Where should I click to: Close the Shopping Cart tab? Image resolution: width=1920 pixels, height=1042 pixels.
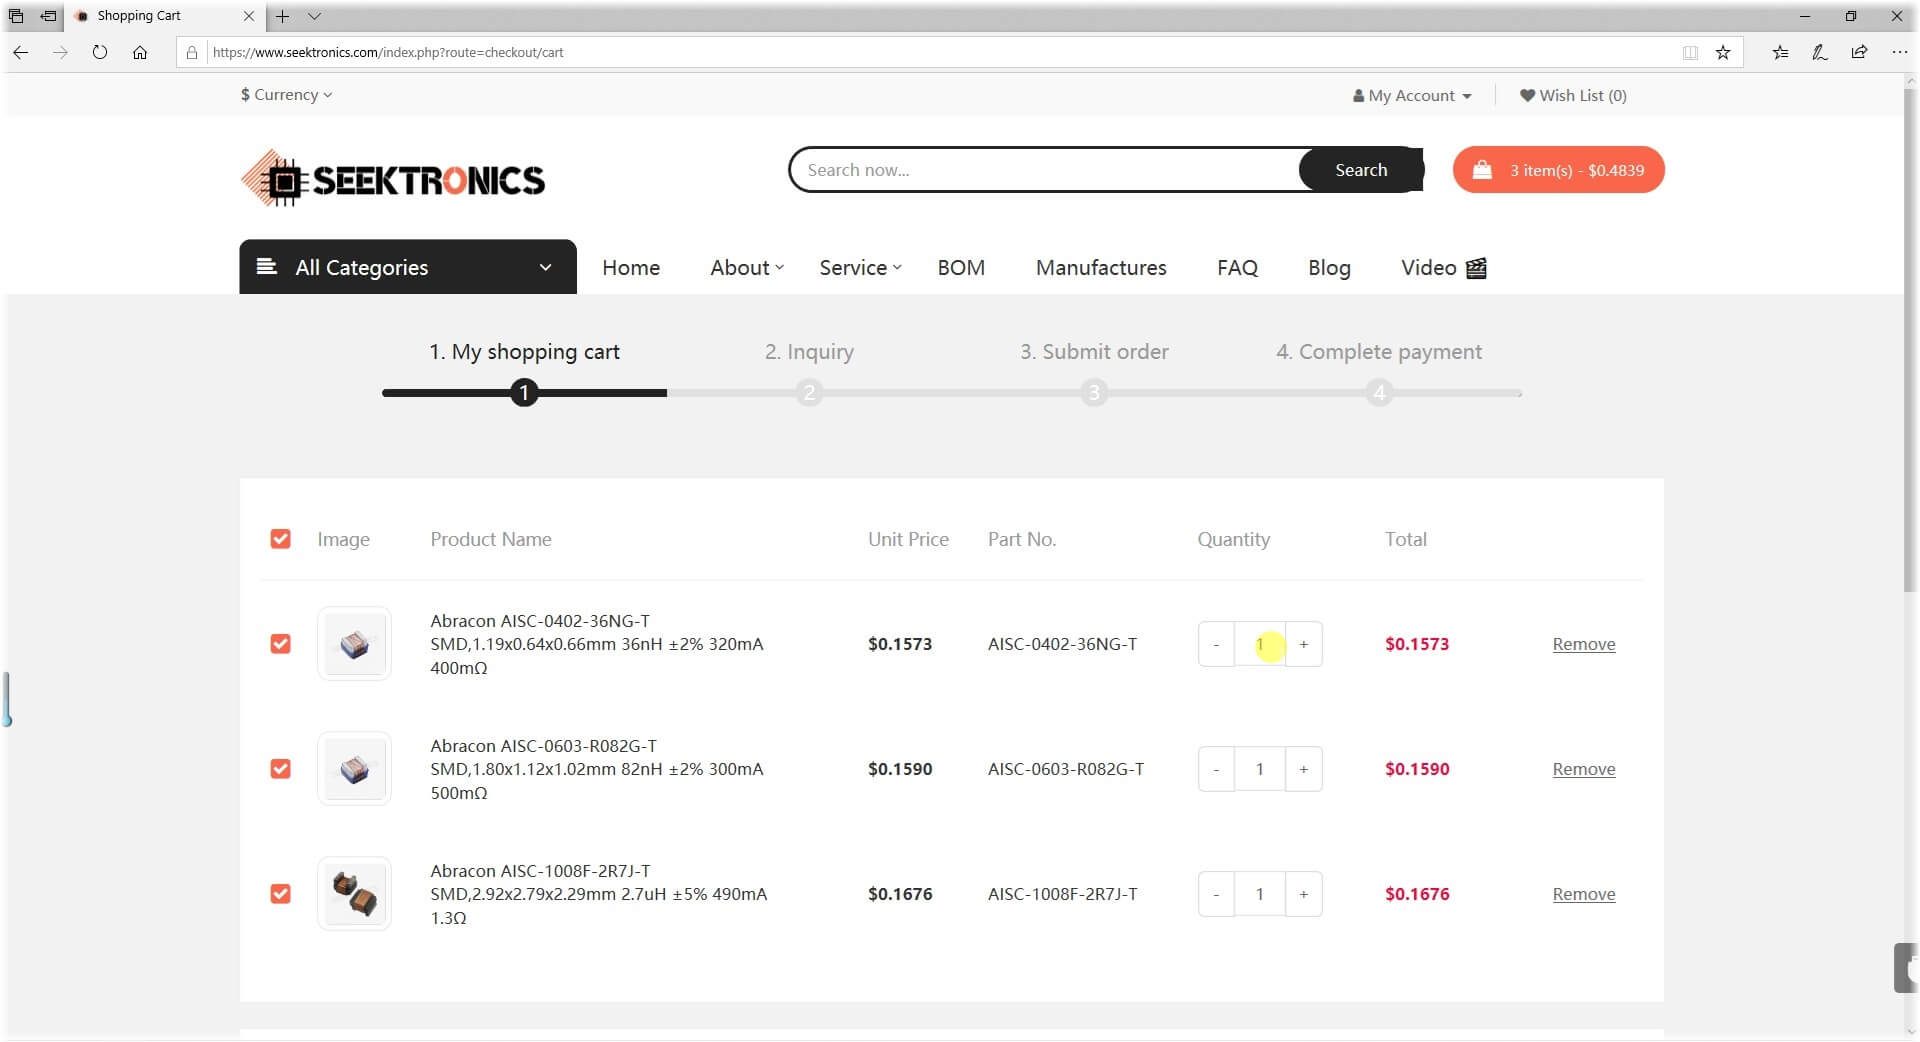(x=249, y=16)
